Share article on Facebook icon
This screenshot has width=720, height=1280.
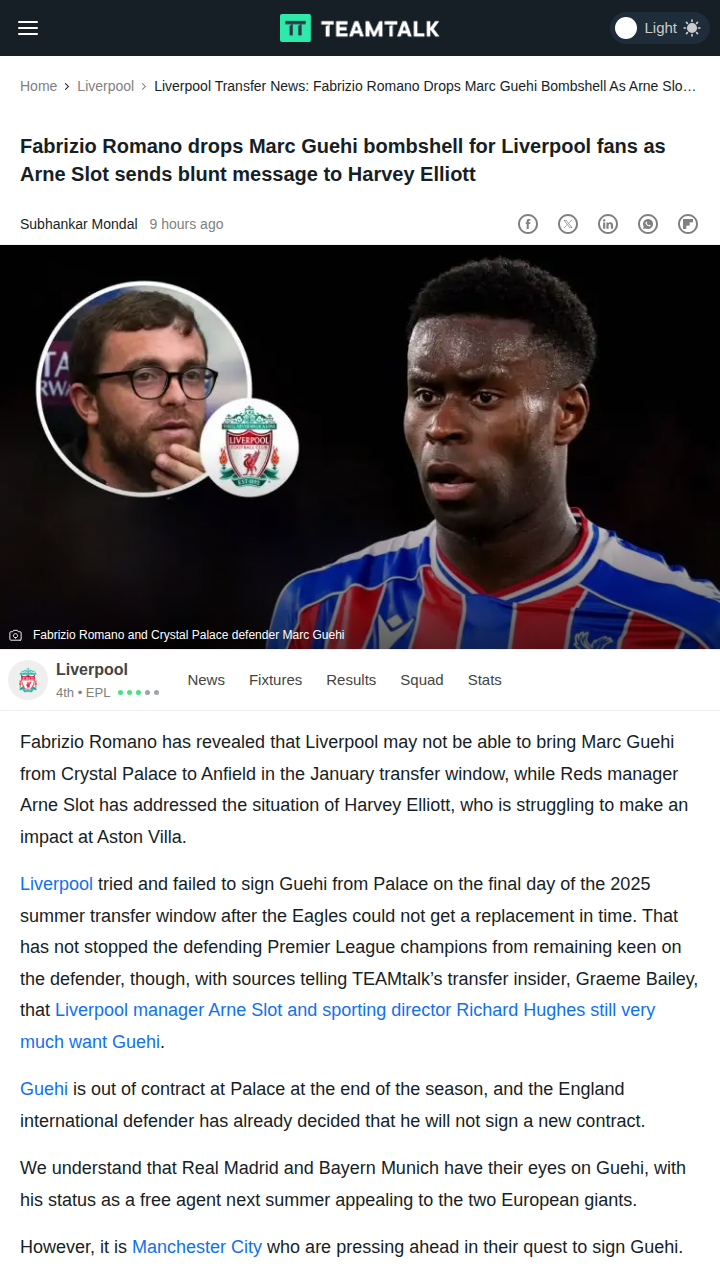(x=528, y=224)
